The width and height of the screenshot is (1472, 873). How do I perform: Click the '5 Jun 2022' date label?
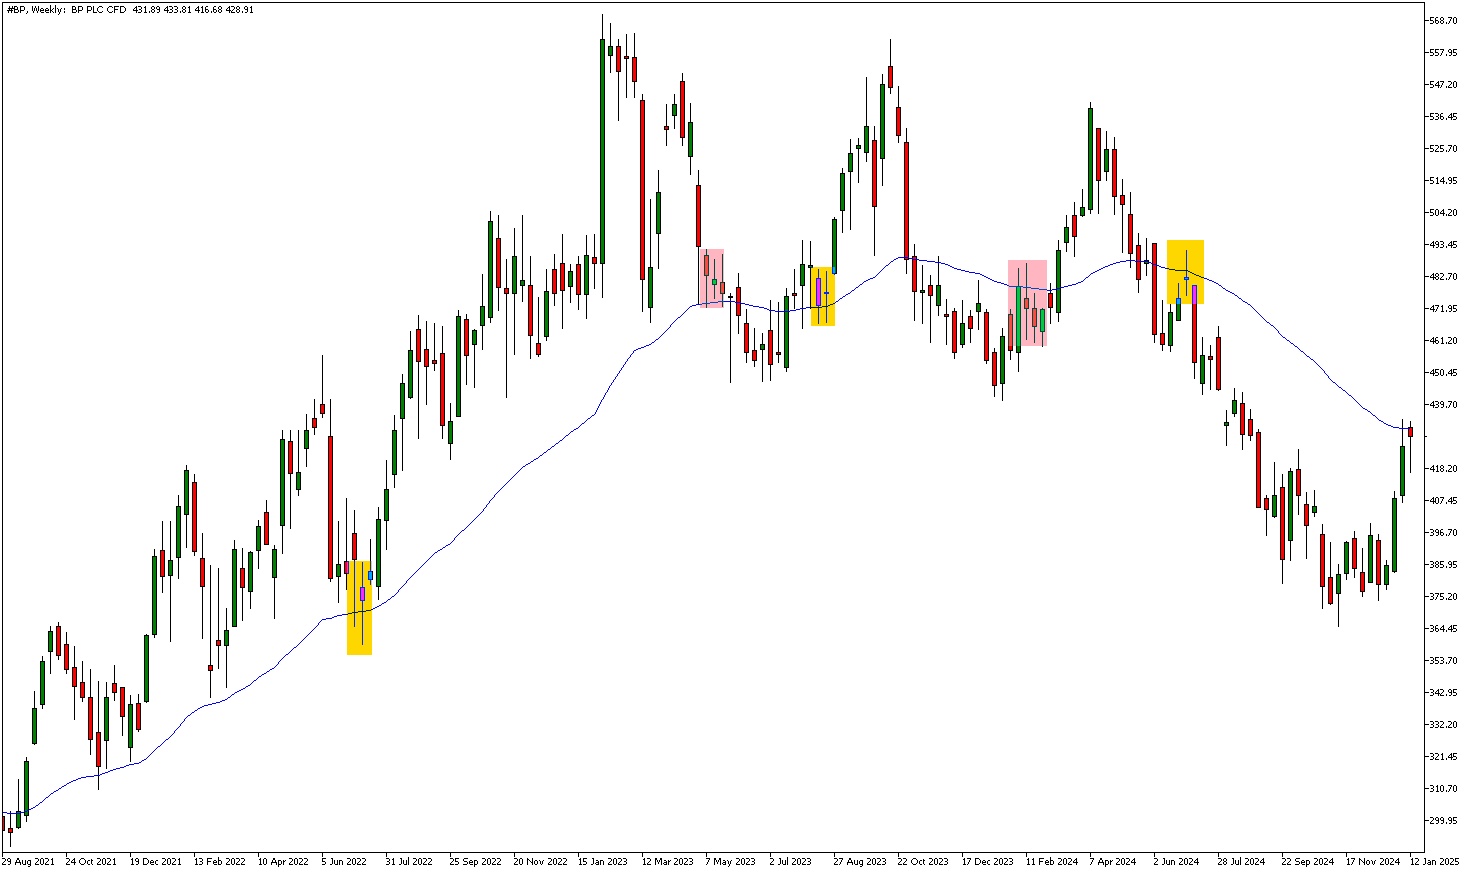point(344,861)
